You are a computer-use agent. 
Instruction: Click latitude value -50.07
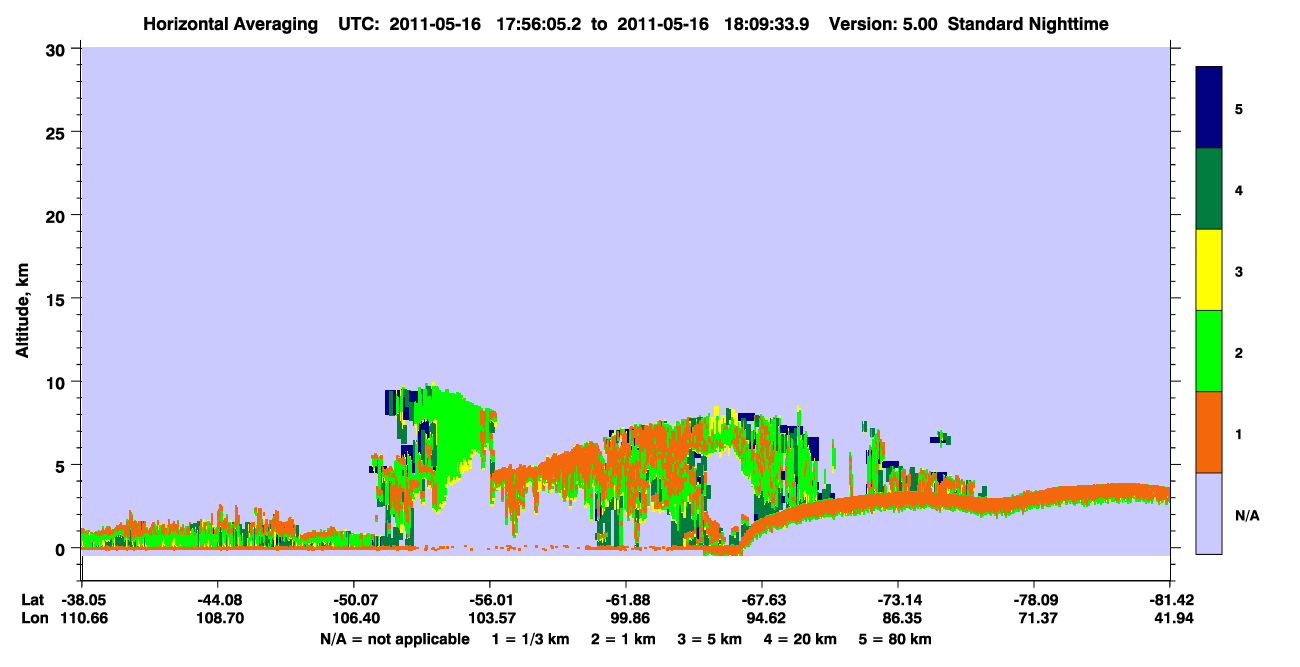(353, 600)
